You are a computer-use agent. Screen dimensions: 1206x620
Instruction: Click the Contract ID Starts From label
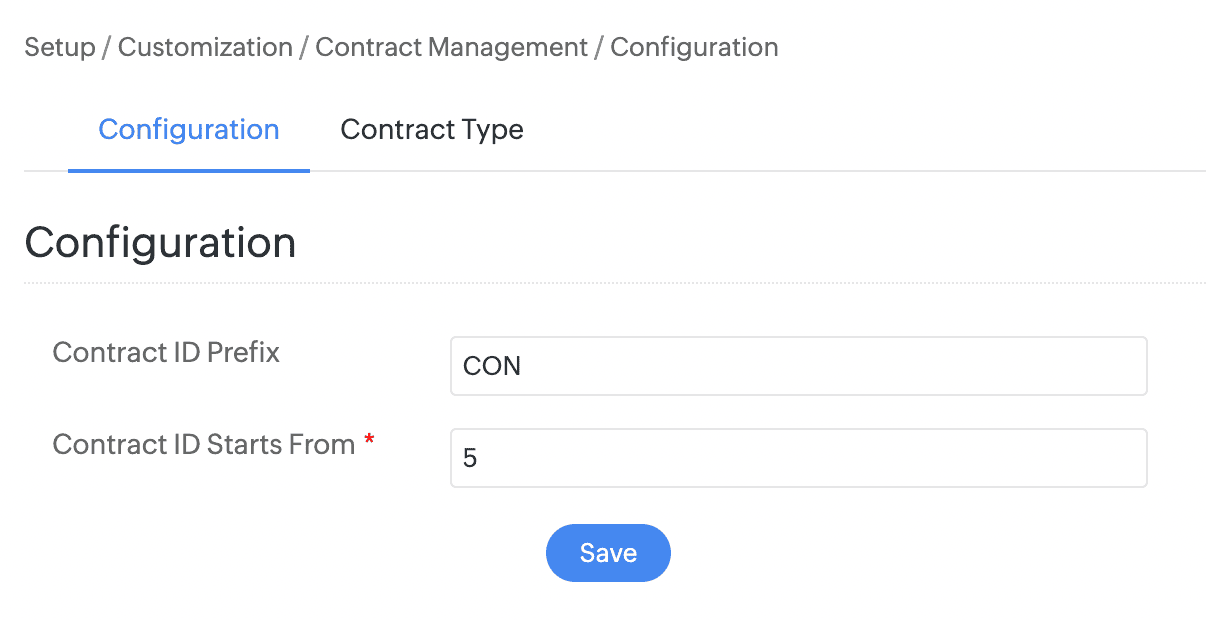(204, 445)
